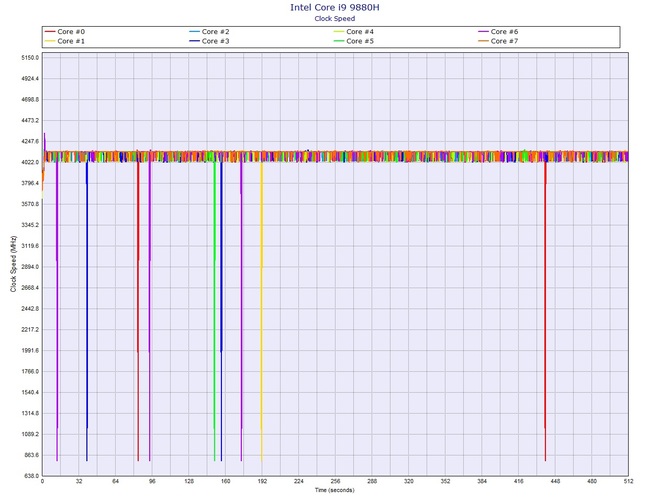Click the green Core #5 clock dip line

215,312
